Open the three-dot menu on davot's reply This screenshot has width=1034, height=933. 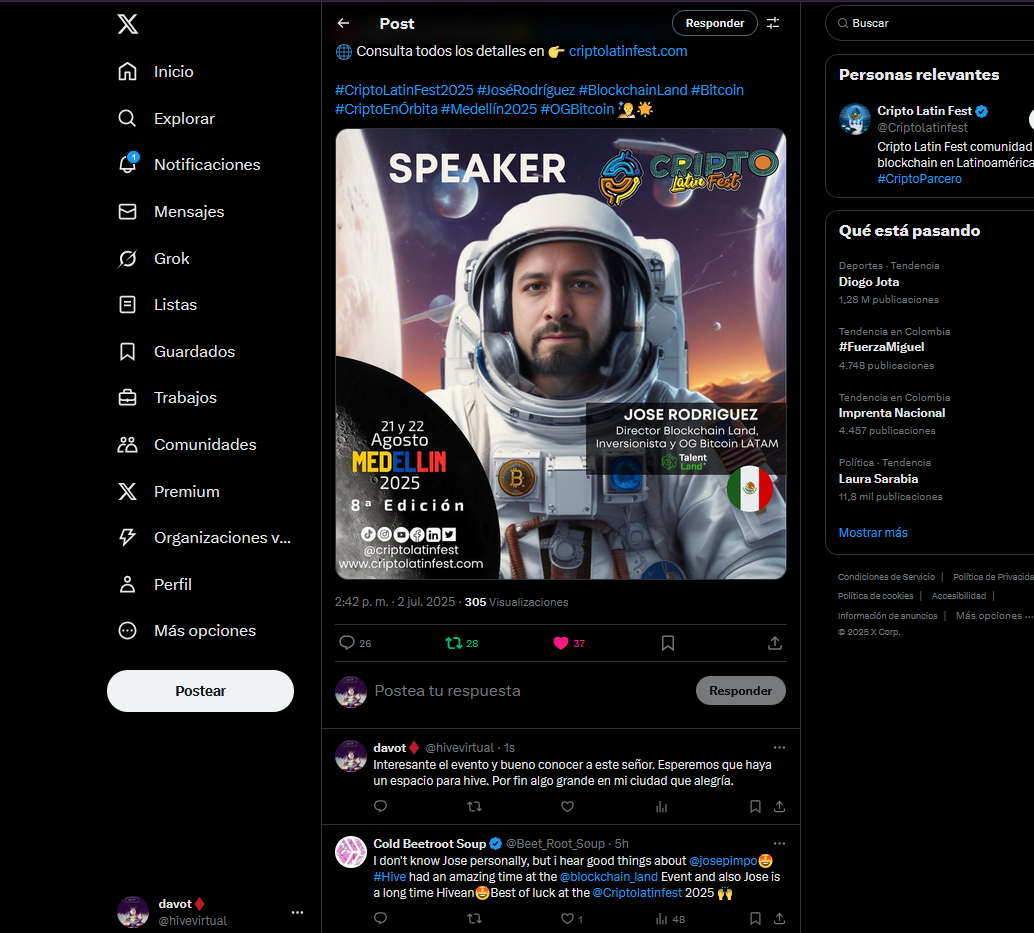pos(779,747)
